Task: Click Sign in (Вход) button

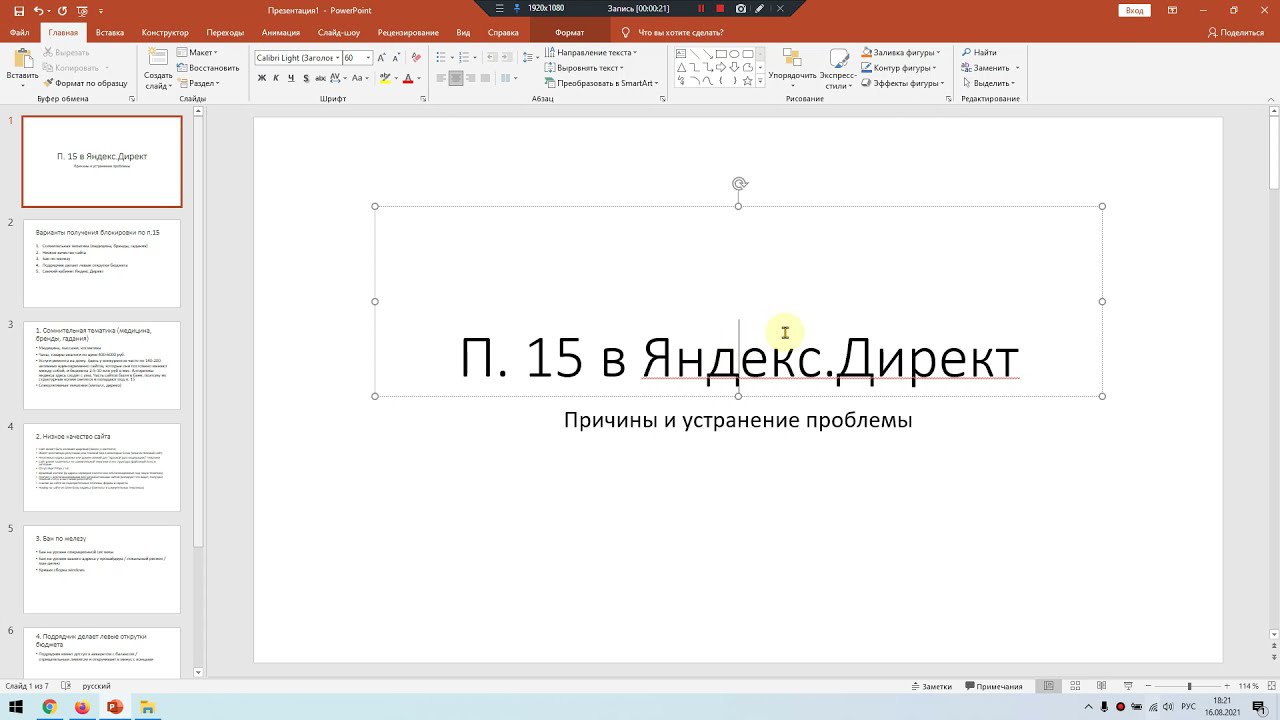Action: 1134,10
